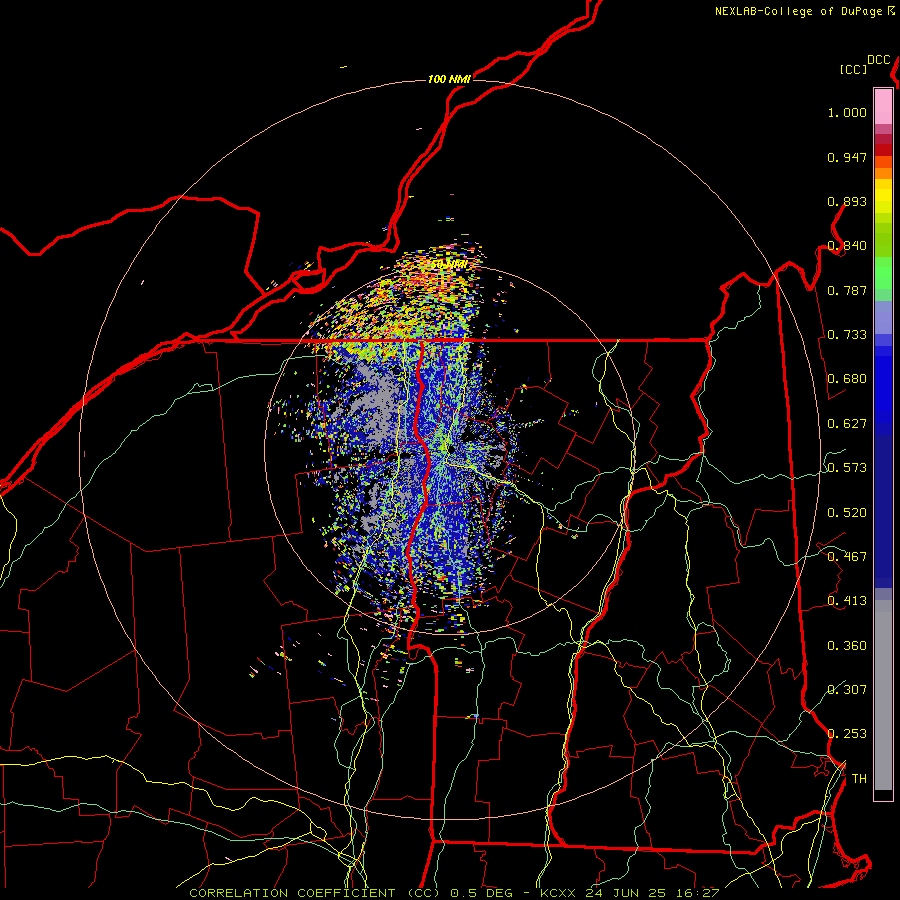Select the 0.360 legend value
900x900 pixels.
[x=847, y=646]
